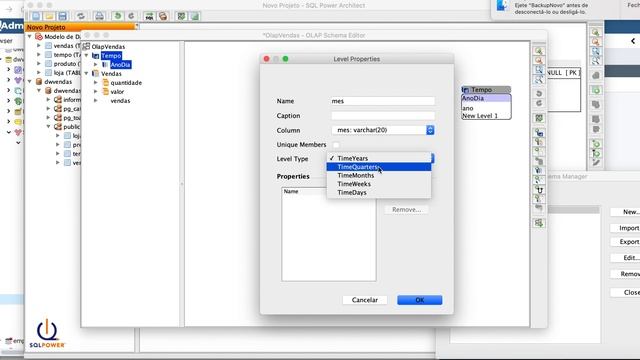Image resolution: width=640 pixels, height=360 pixels.
Task: Click the Forward Engineer SQL icon
Action: [149, 16]
